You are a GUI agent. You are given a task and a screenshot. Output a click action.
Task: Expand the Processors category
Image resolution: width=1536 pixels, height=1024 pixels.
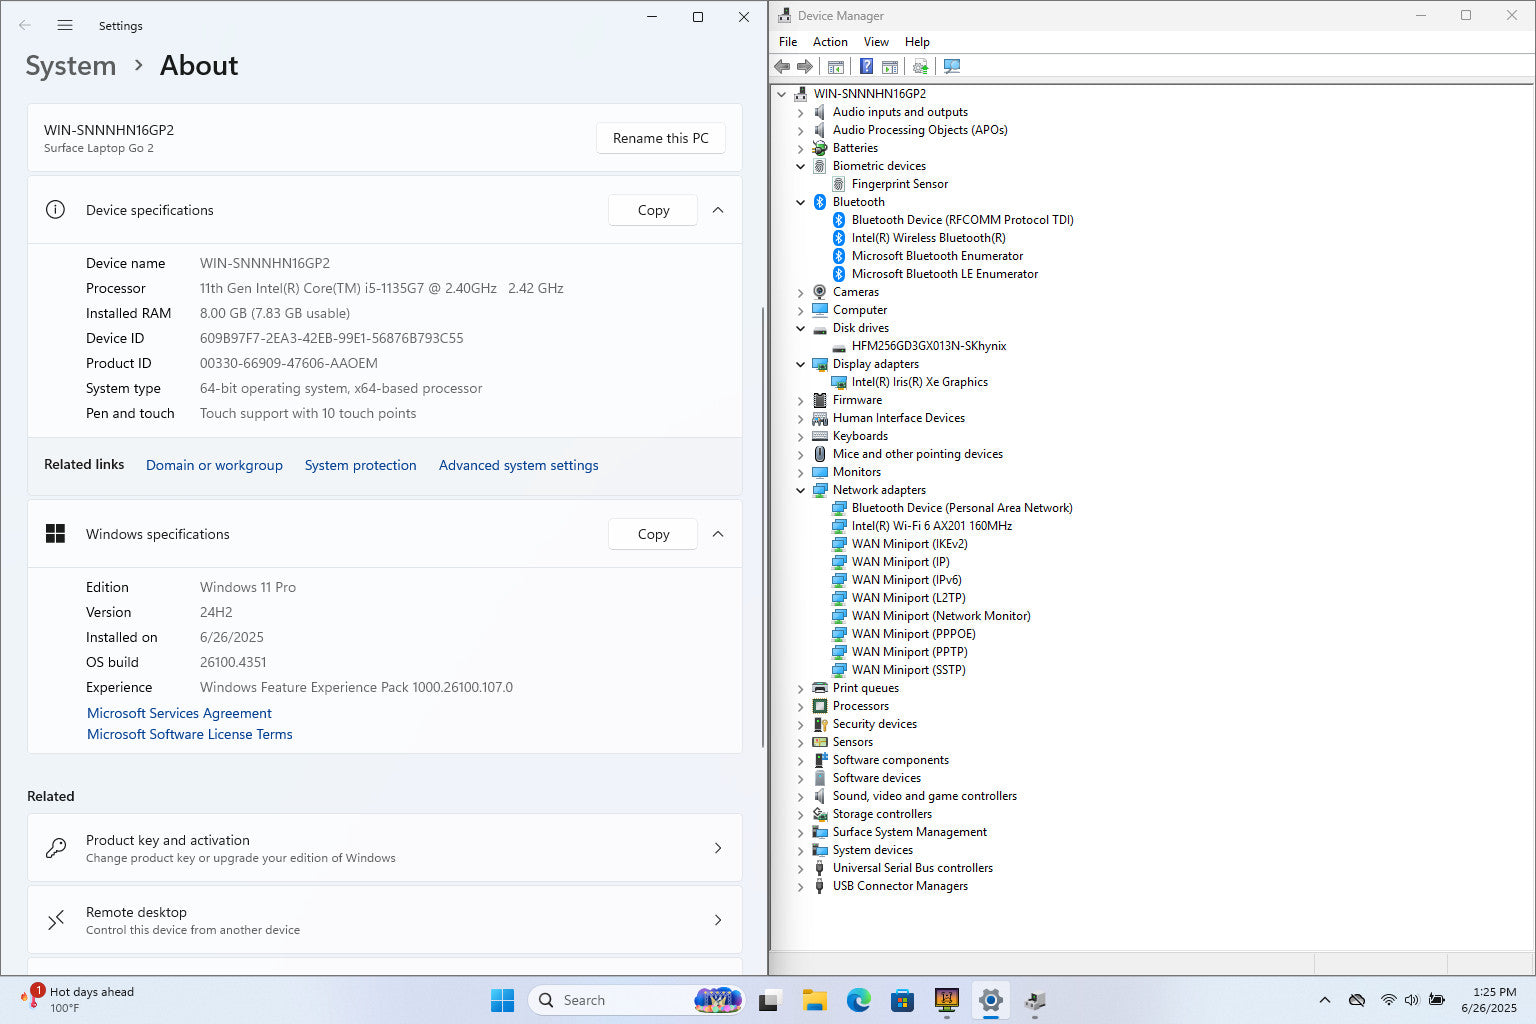click(800, 707)
